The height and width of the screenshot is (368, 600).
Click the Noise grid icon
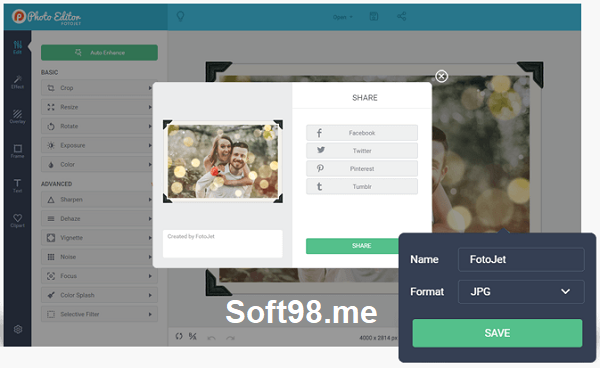(x=51, y=257)
